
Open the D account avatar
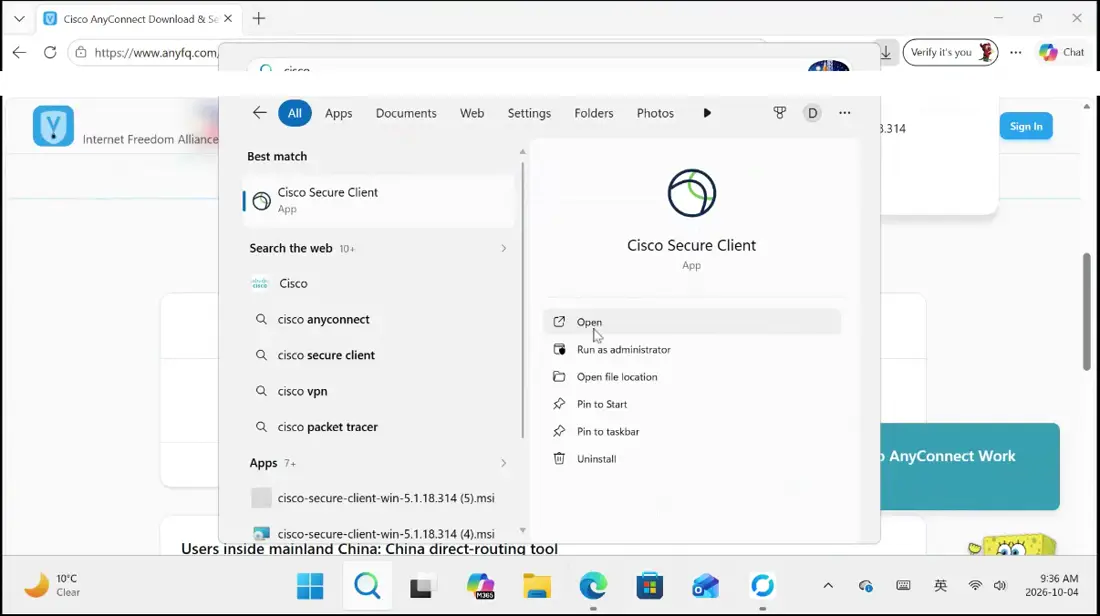pos(812,113)
